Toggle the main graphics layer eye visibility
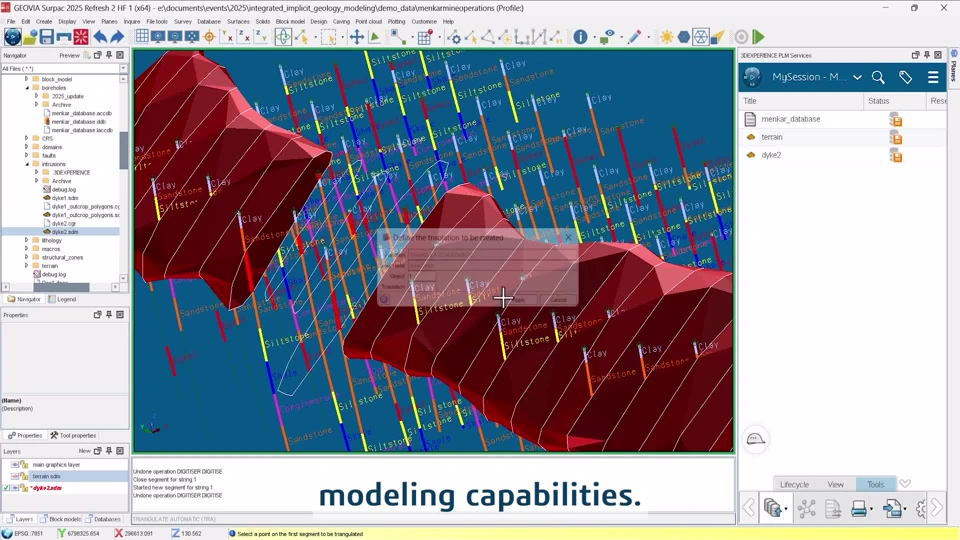 point(15,465)
